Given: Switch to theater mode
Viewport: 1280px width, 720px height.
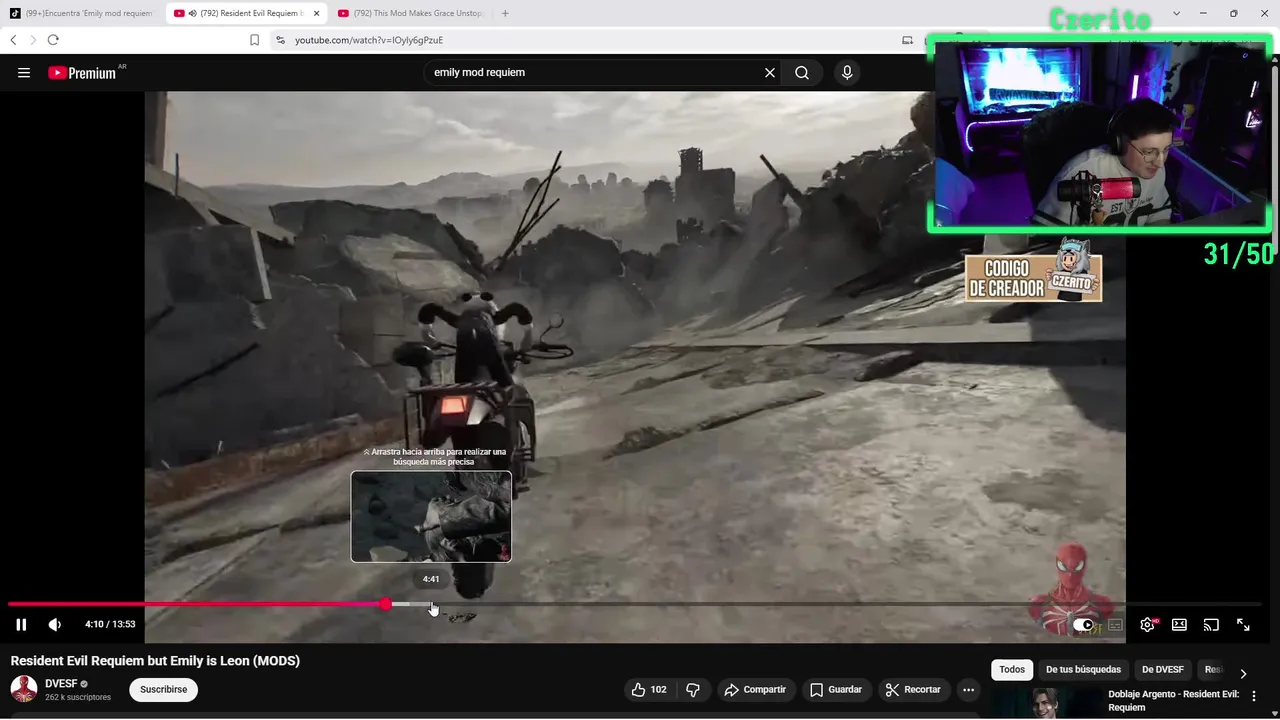Looking at the screenshot, I should 1179,625.
